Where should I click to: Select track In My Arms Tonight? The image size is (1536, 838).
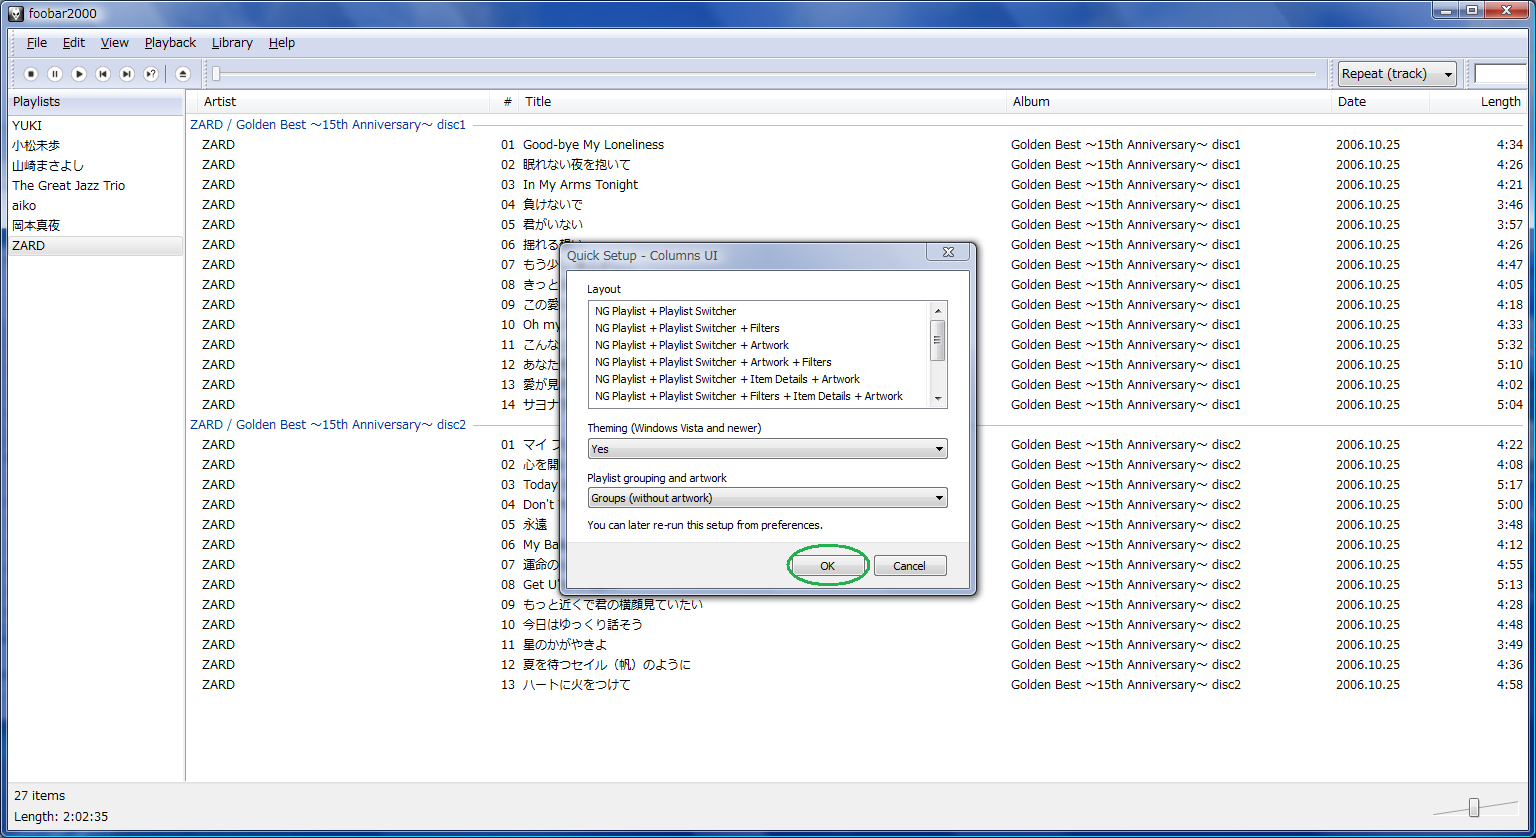click(857, 185)
